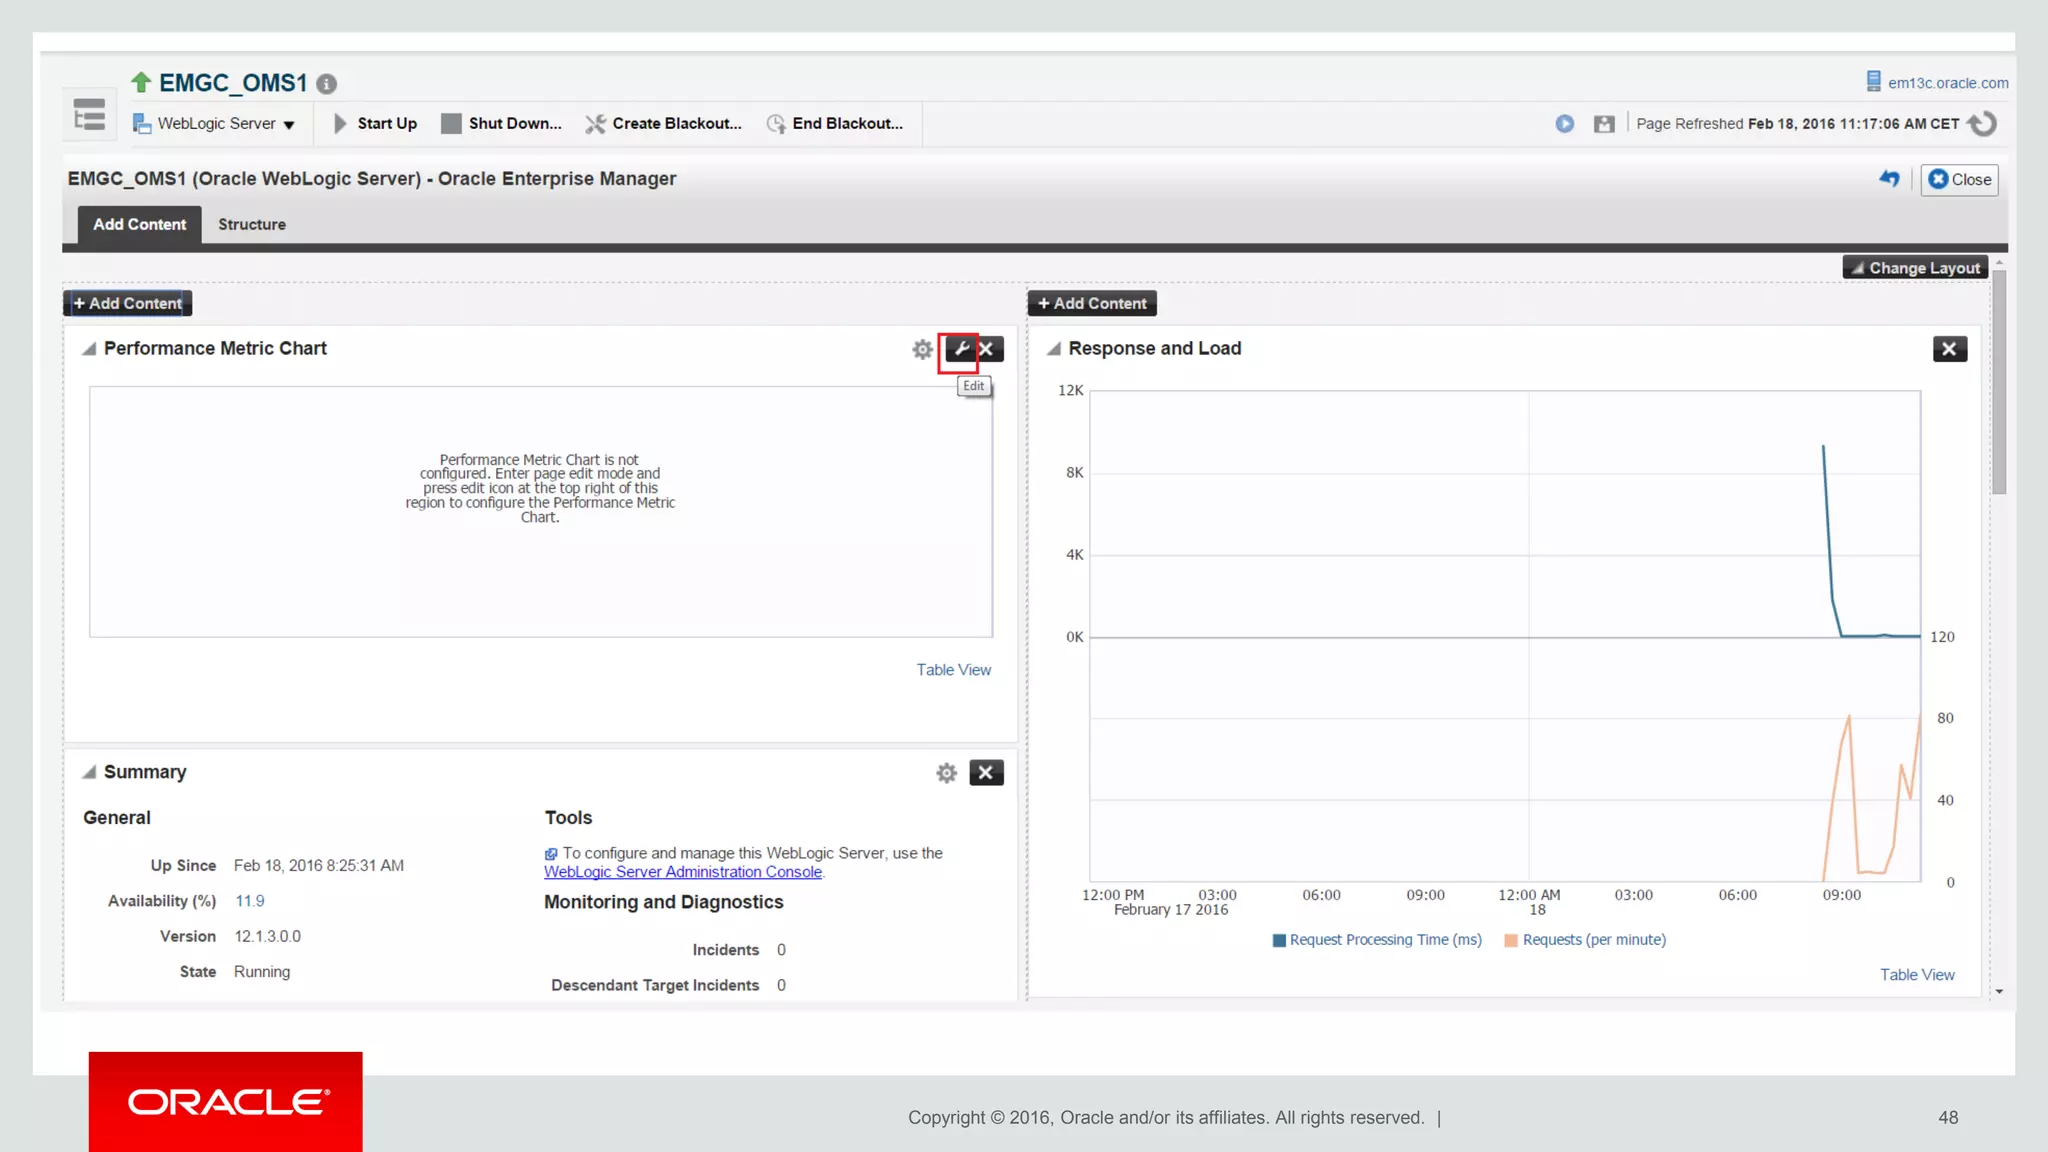Viewport: 2048px width, 1152px height.
Task: Click the Start Up button
Action: [375, 124]
